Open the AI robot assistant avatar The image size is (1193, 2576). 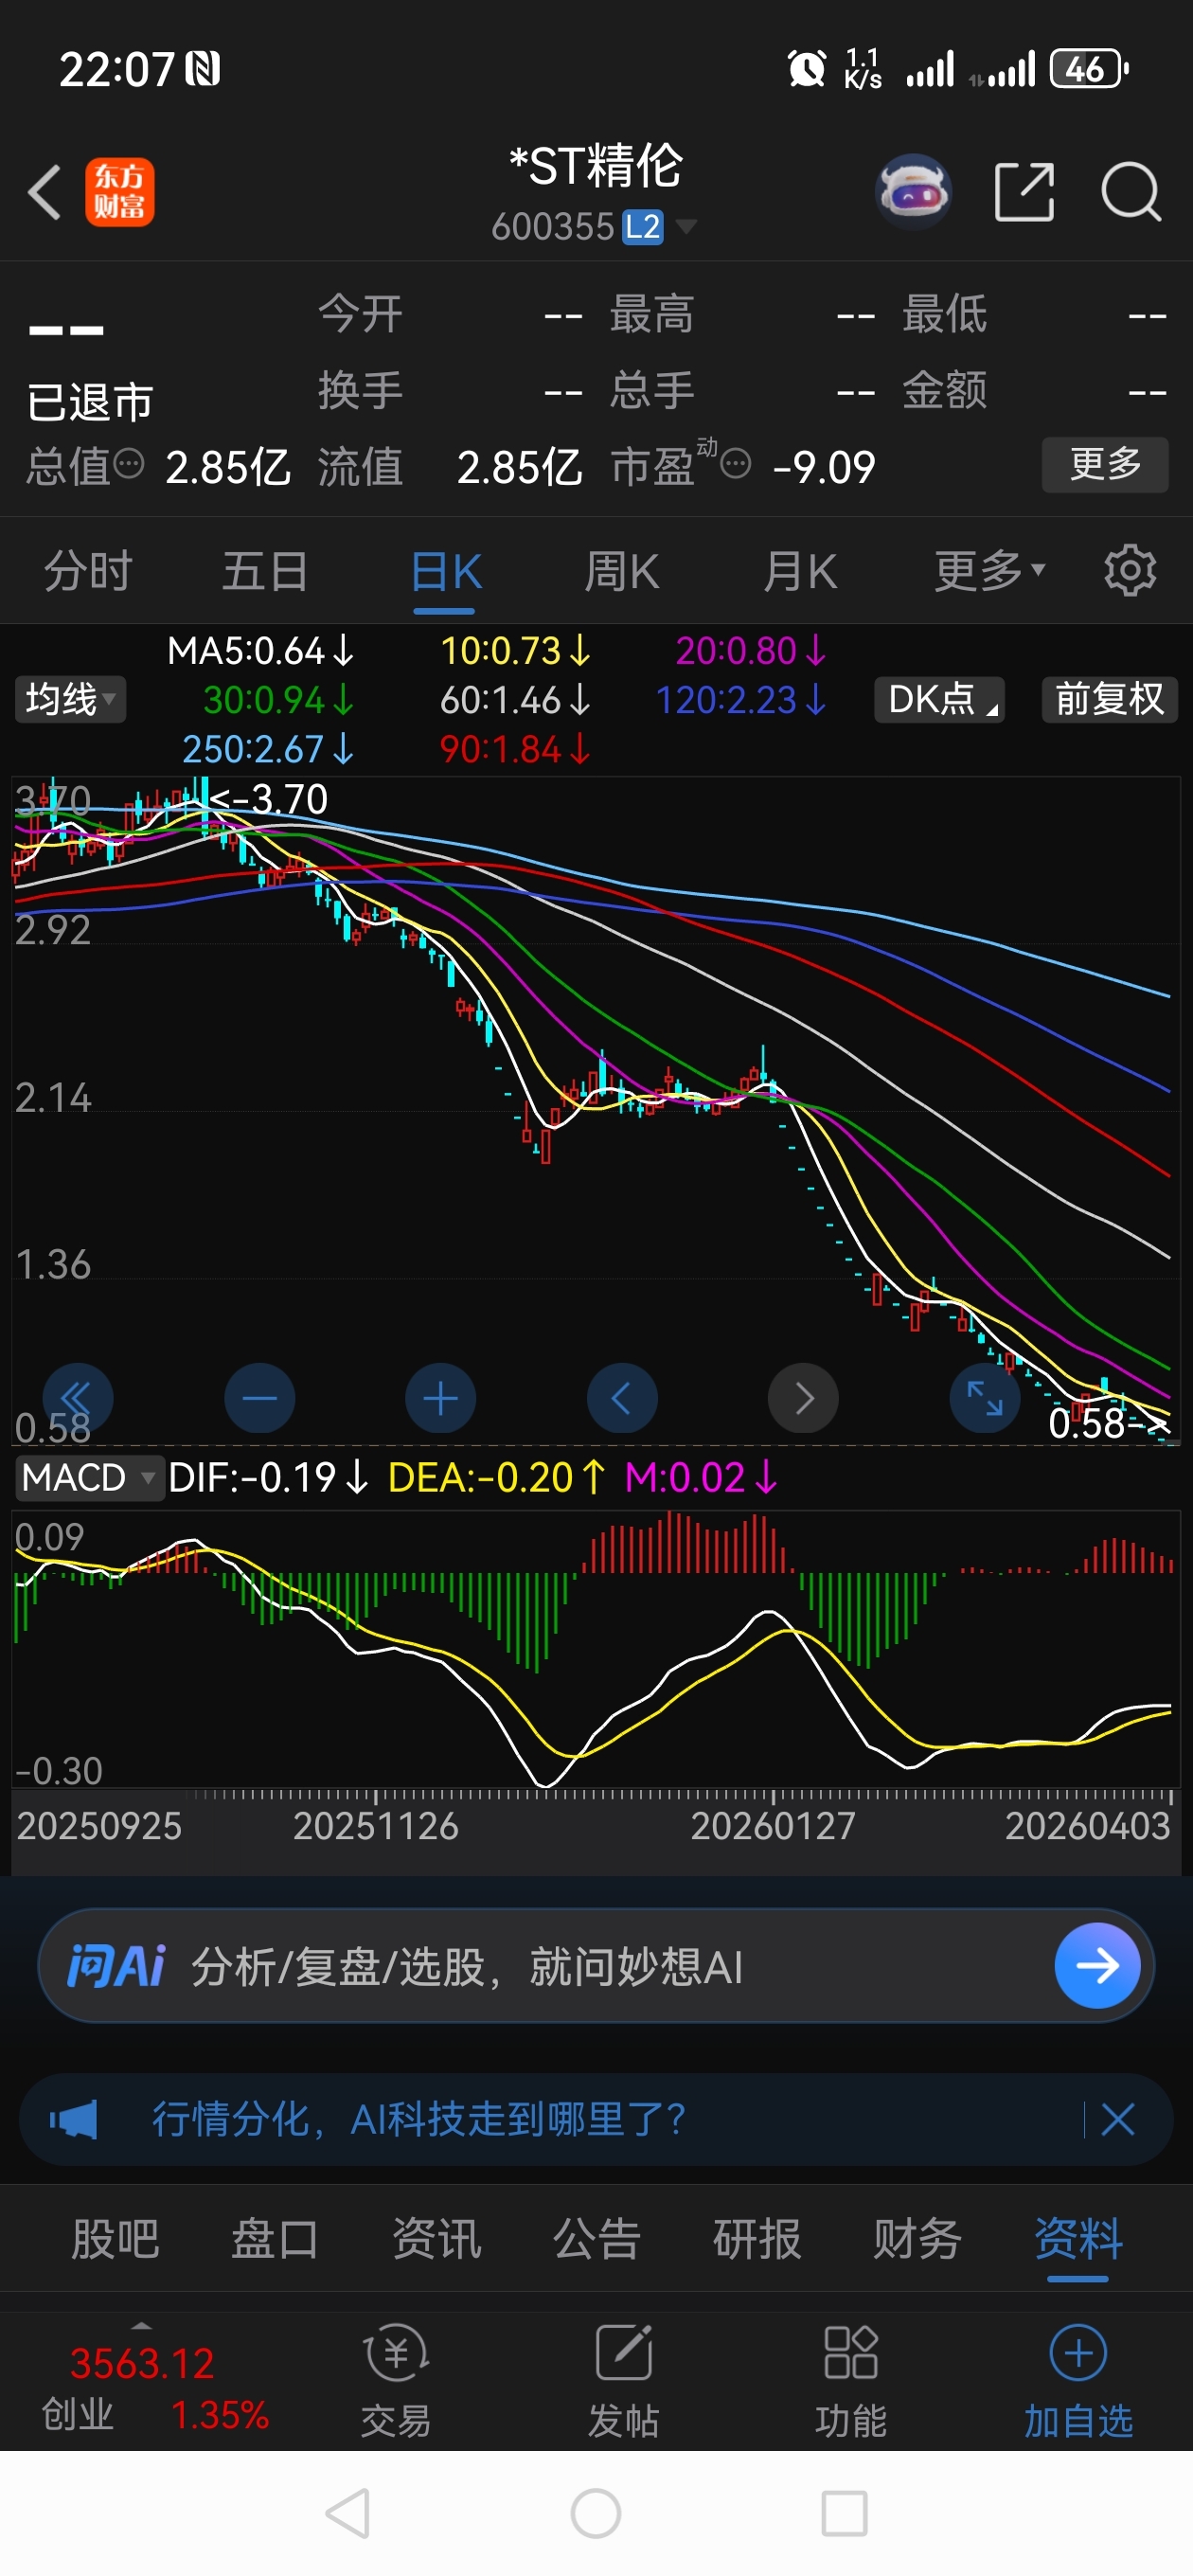[x=912, y=191]
